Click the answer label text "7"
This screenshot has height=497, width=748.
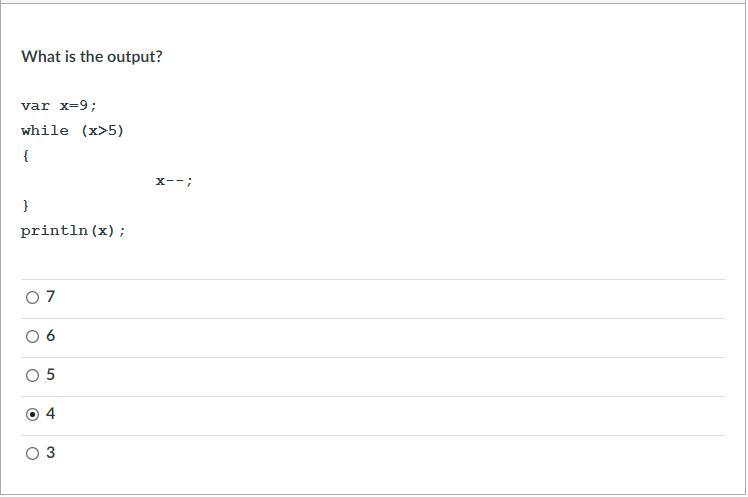pyautogui.click(x=51, y=297)
